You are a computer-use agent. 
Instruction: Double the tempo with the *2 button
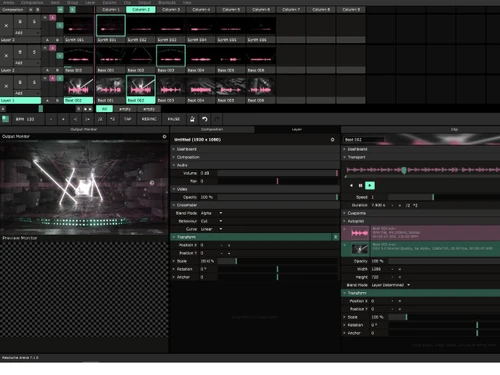coord(112,119)
